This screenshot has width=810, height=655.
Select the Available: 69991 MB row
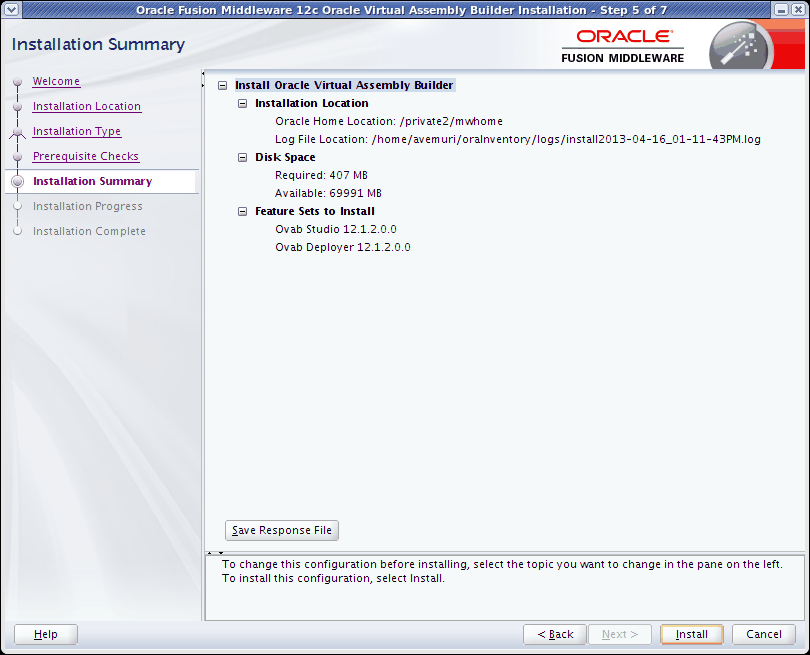[329, 194]
